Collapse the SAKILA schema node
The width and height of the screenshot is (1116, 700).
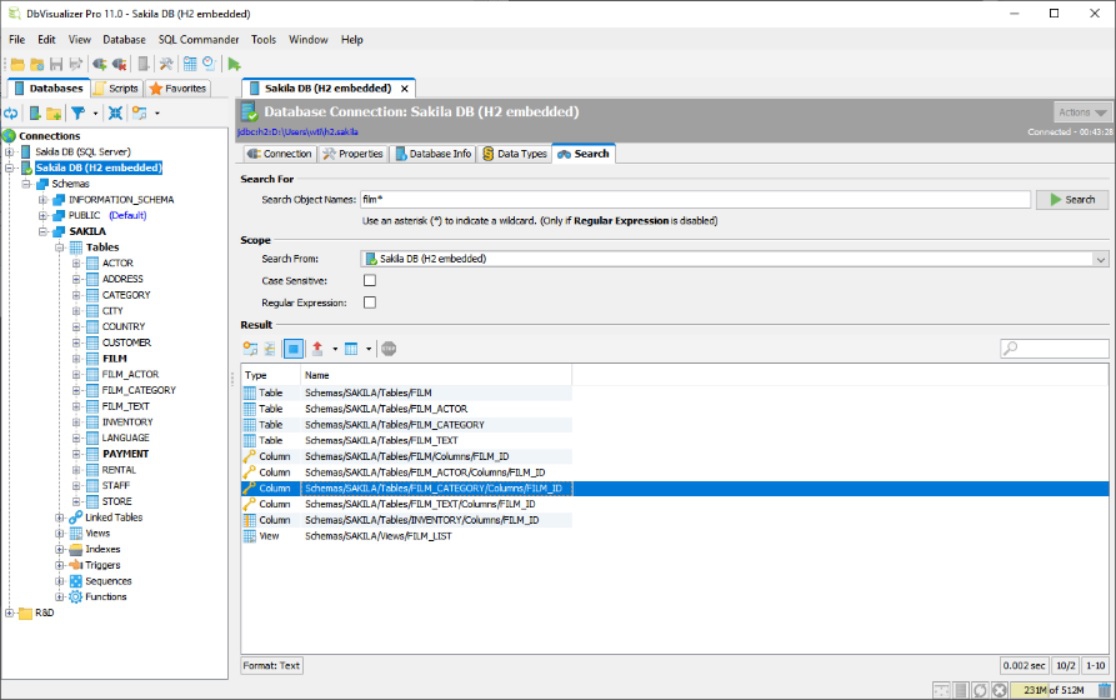point(43,231)
